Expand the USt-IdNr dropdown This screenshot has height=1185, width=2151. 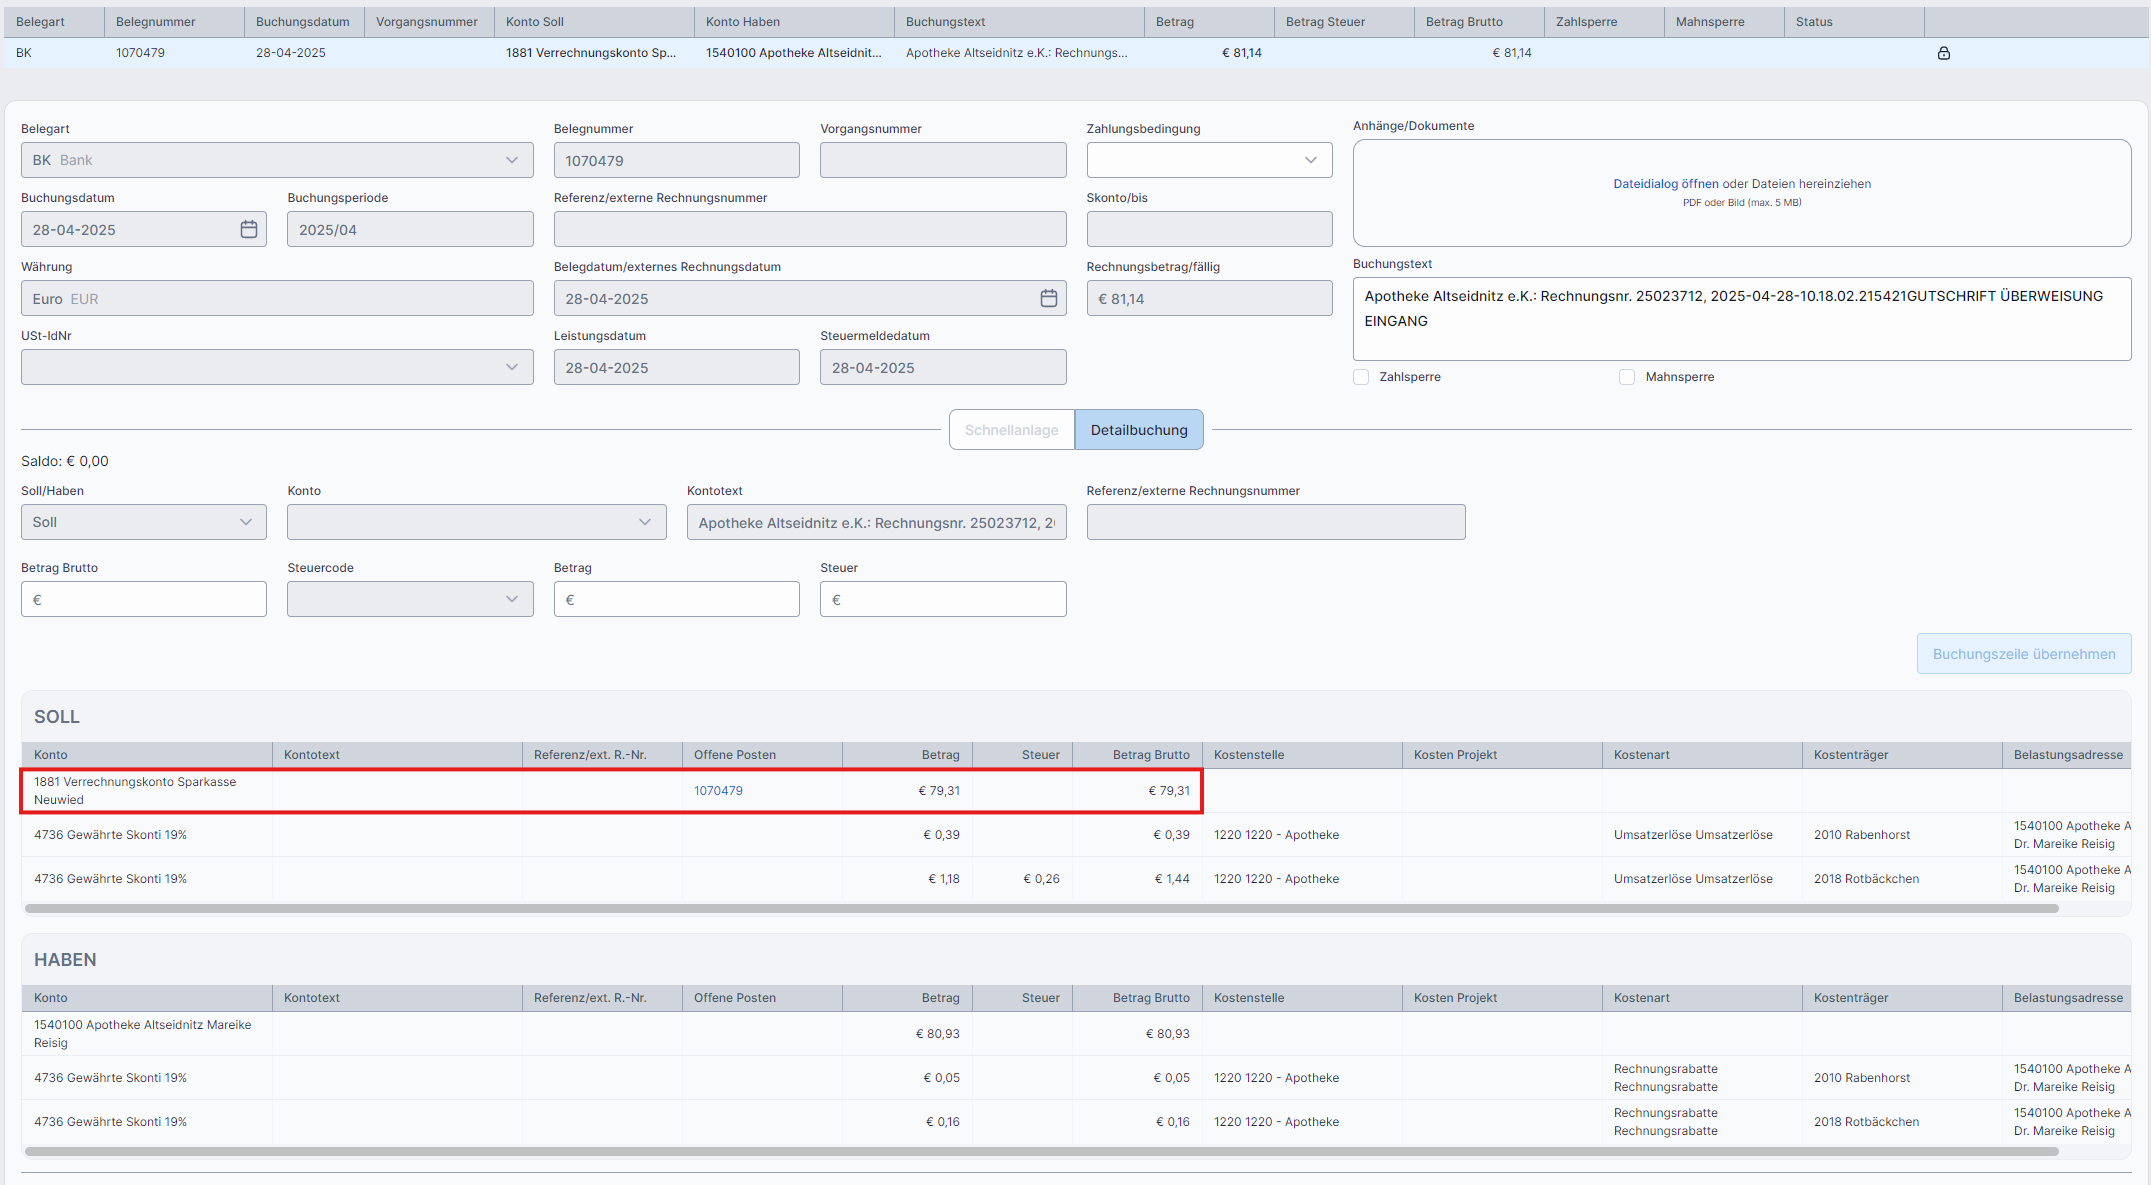tap(276, 367)
